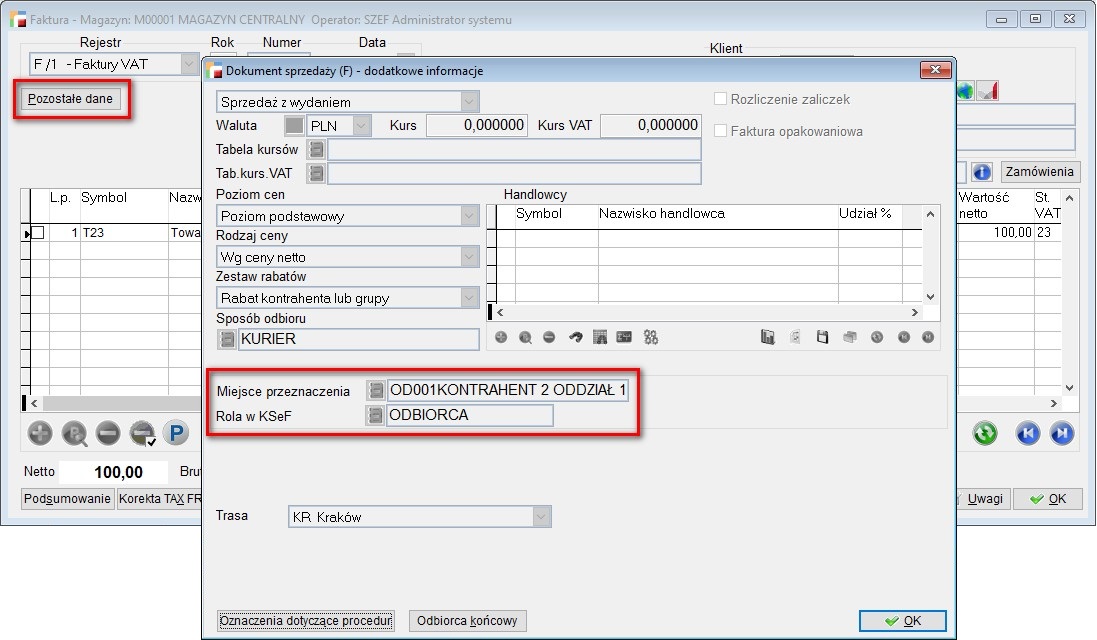Open the Poziom cen dropdown
Viewport: 1097px width, 640px height.
(469, 216)
